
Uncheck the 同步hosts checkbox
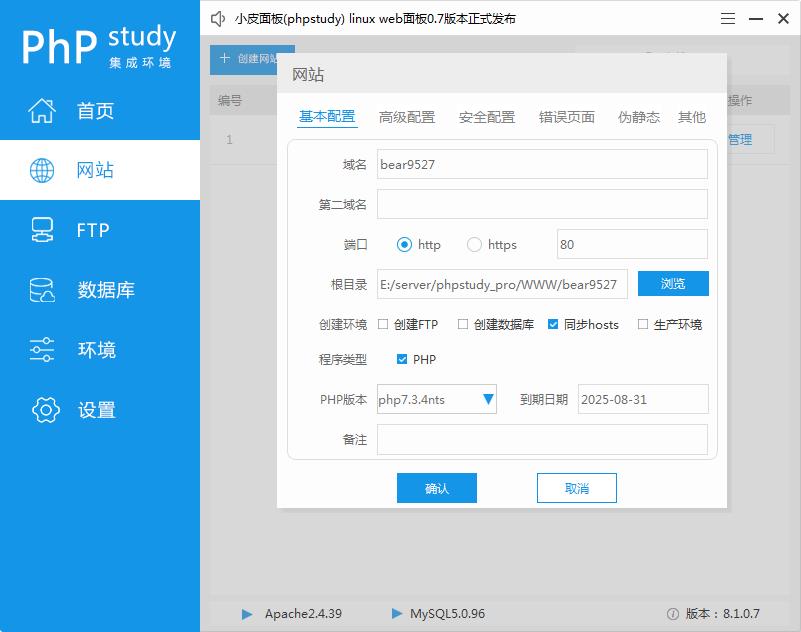(x=553, y=324)
